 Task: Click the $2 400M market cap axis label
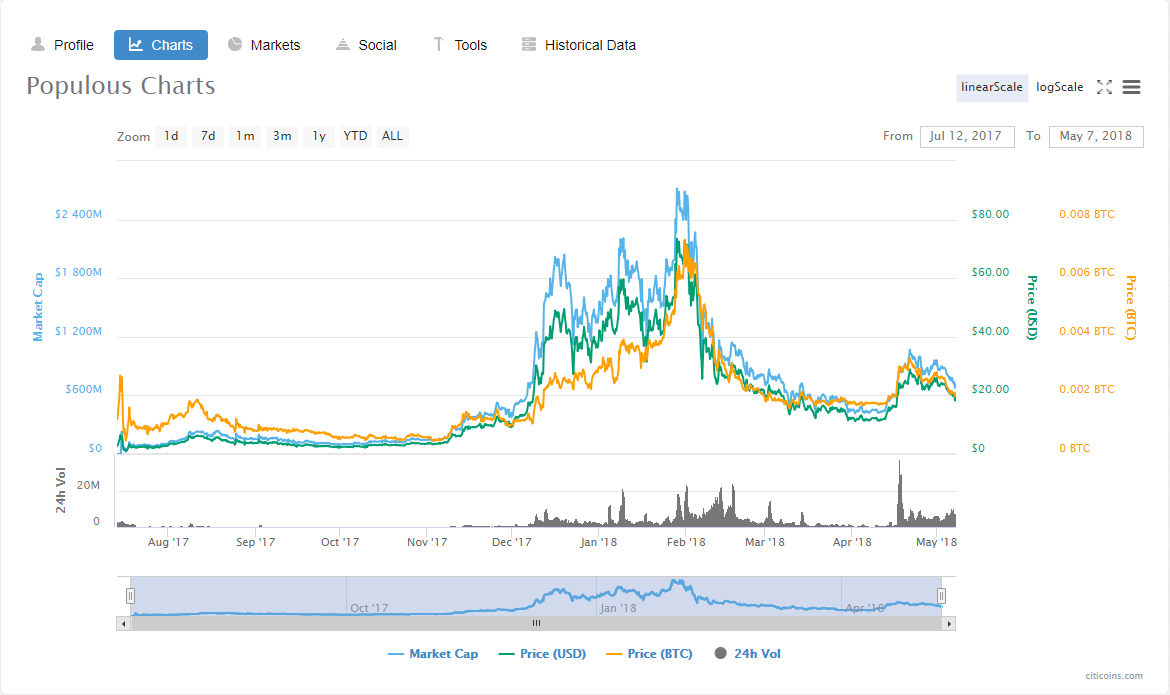click(x=78, y=214)
